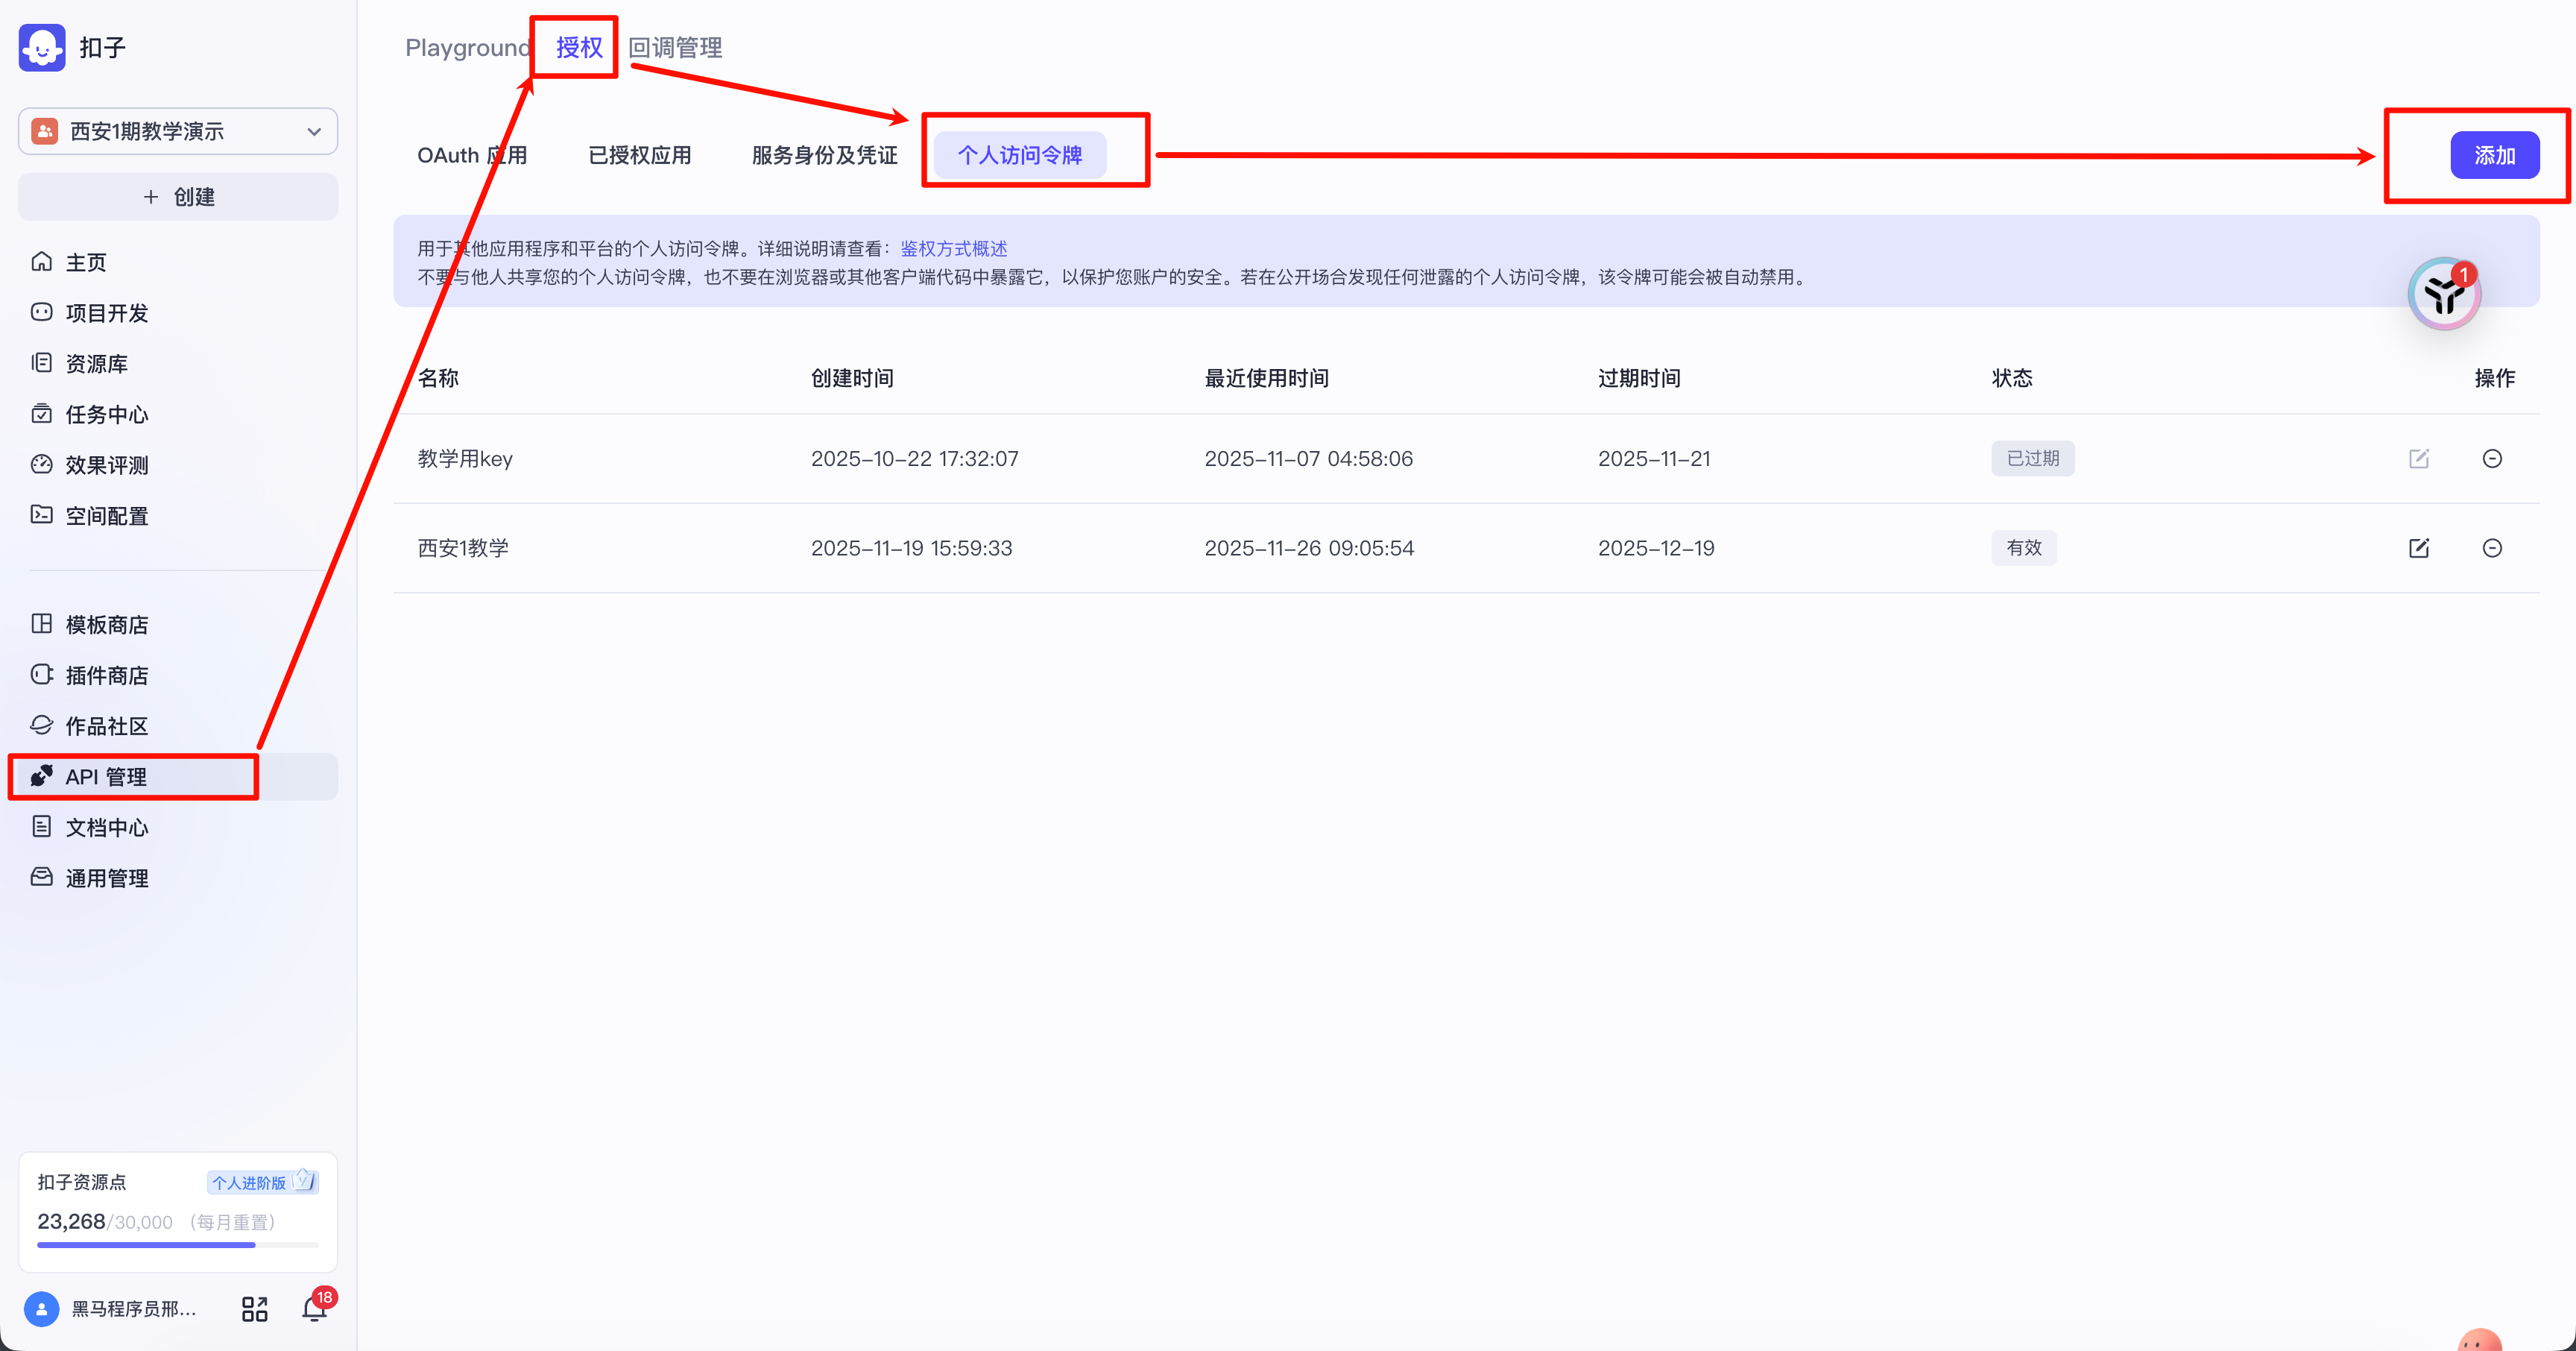Screen dimensions: 2576x1351
Task: Click the workspace team icon
Action: (x=45, y=131)
